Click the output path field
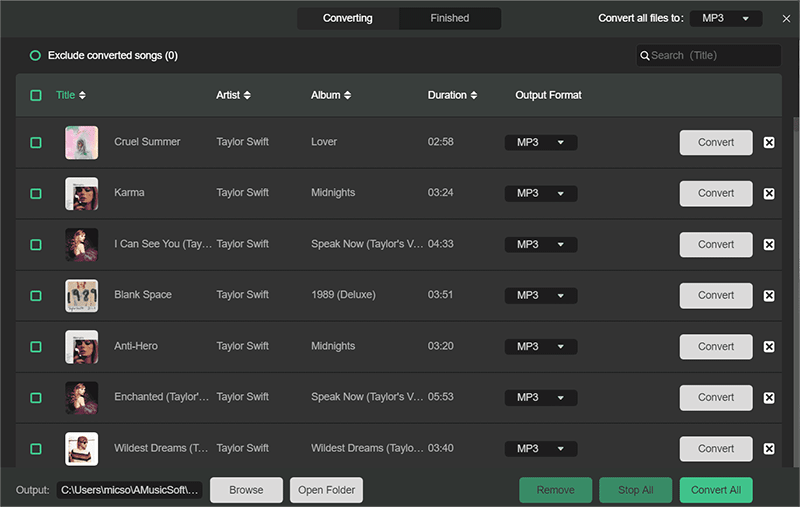 coord(130,490)
